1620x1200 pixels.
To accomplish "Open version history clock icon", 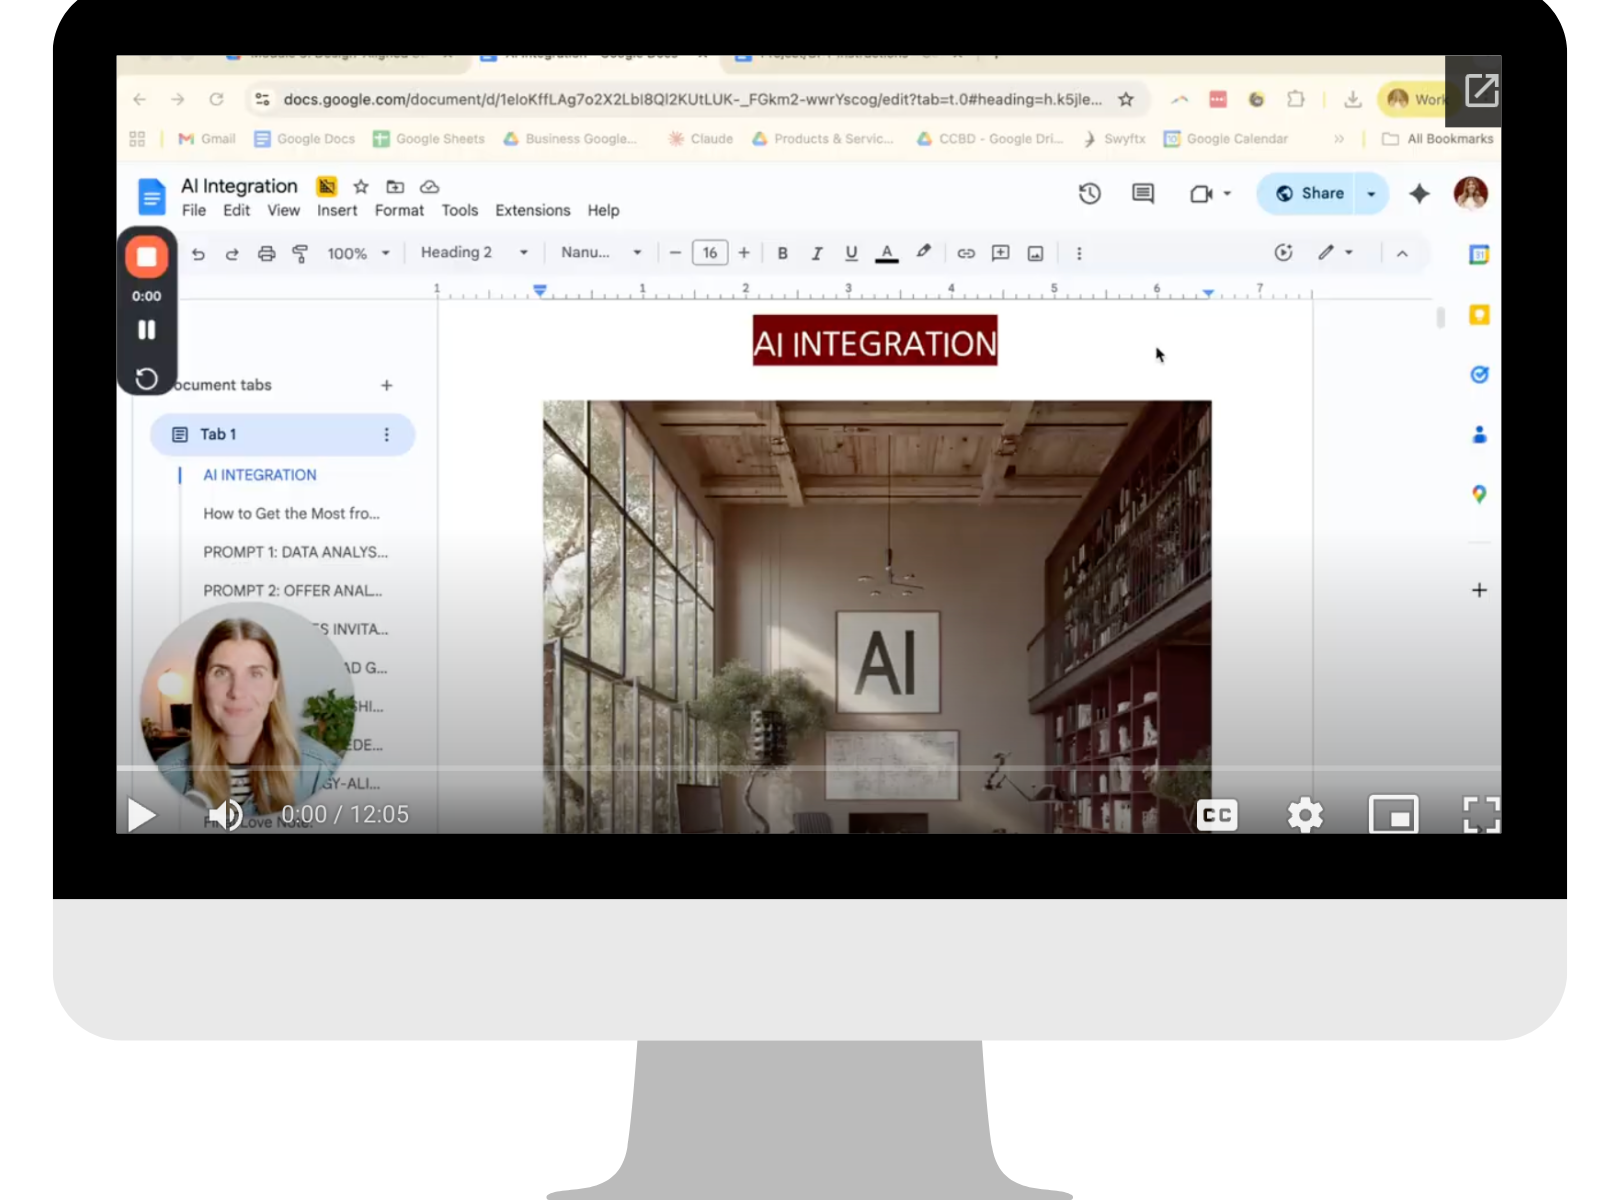I will [x=1090, y=194].
